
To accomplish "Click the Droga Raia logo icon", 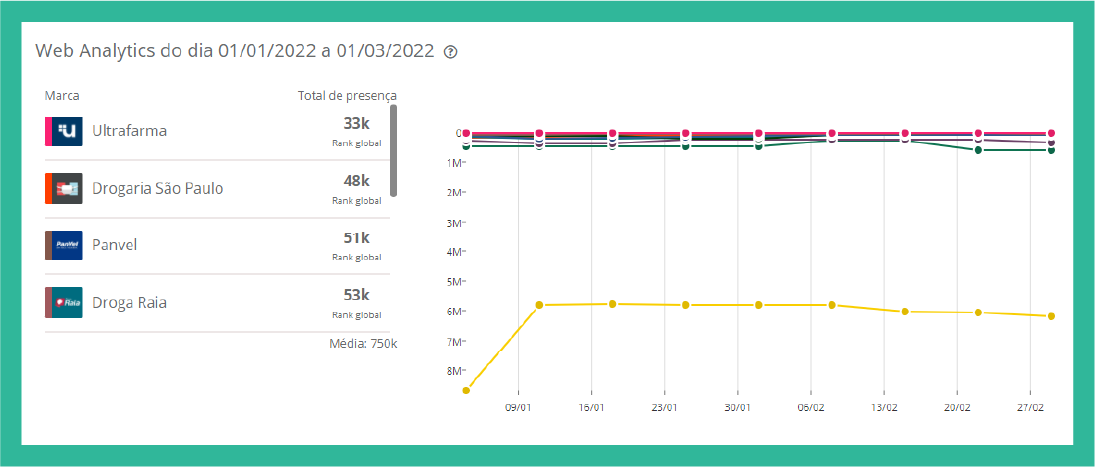I will pyautogui.click(x=67, y=302).
